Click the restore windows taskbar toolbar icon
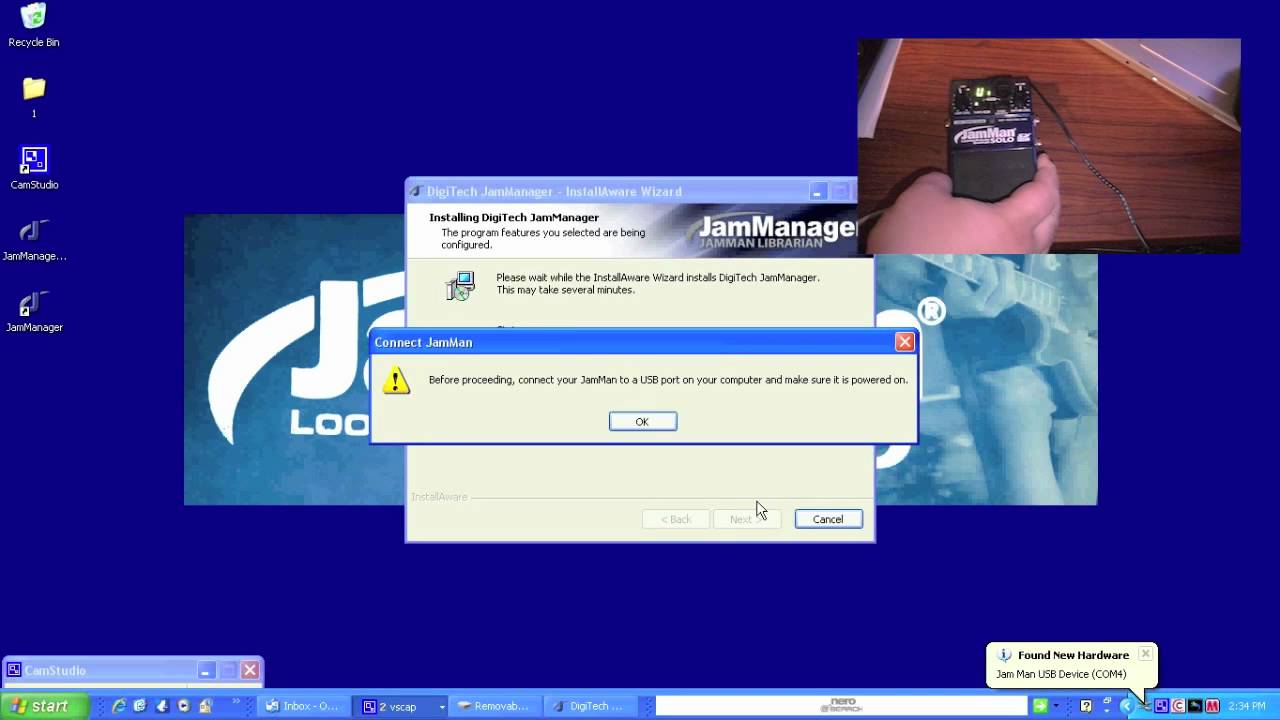The width and height of the screenshot is (1280, 720). pos(1107,701)
